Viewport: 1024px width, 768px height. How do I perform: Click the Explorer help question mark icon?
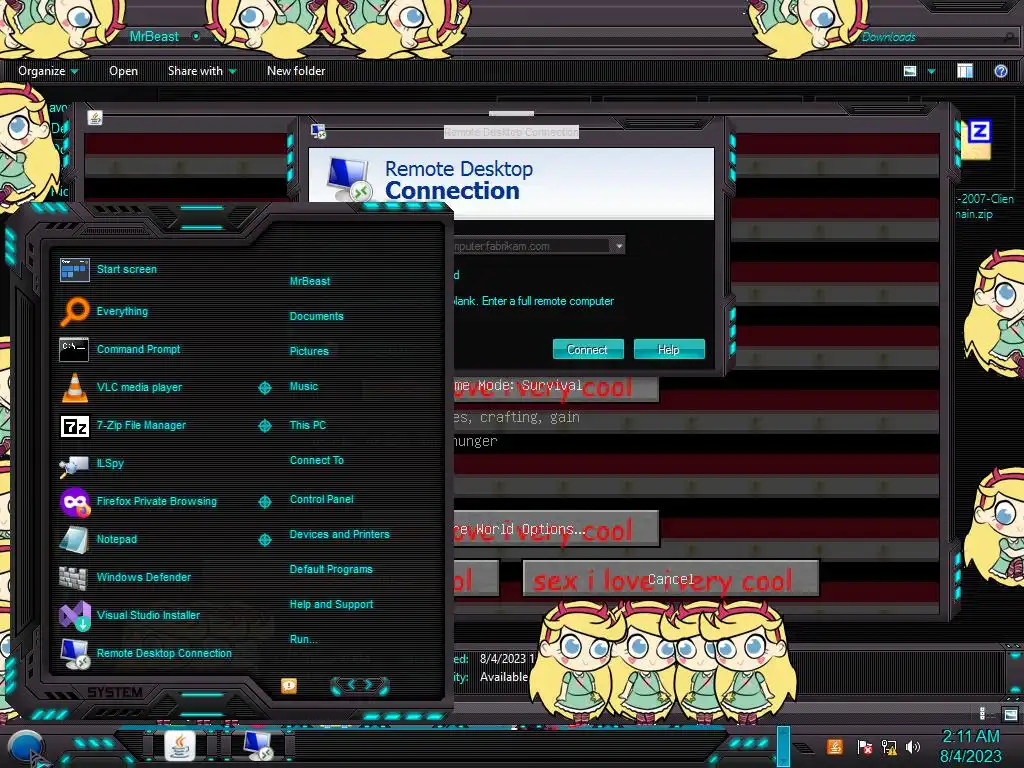tap(1000, 71)
